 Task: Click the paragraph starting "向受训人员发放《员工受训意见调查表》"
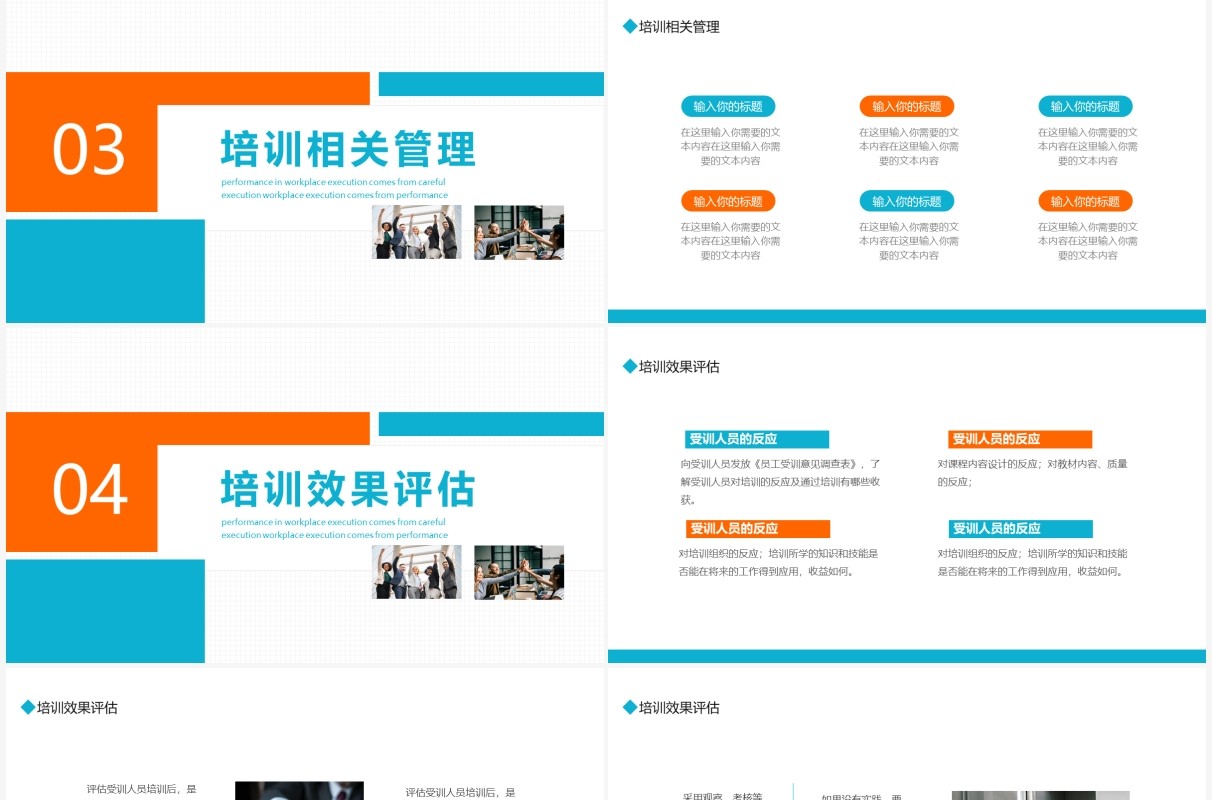(780, 482)
